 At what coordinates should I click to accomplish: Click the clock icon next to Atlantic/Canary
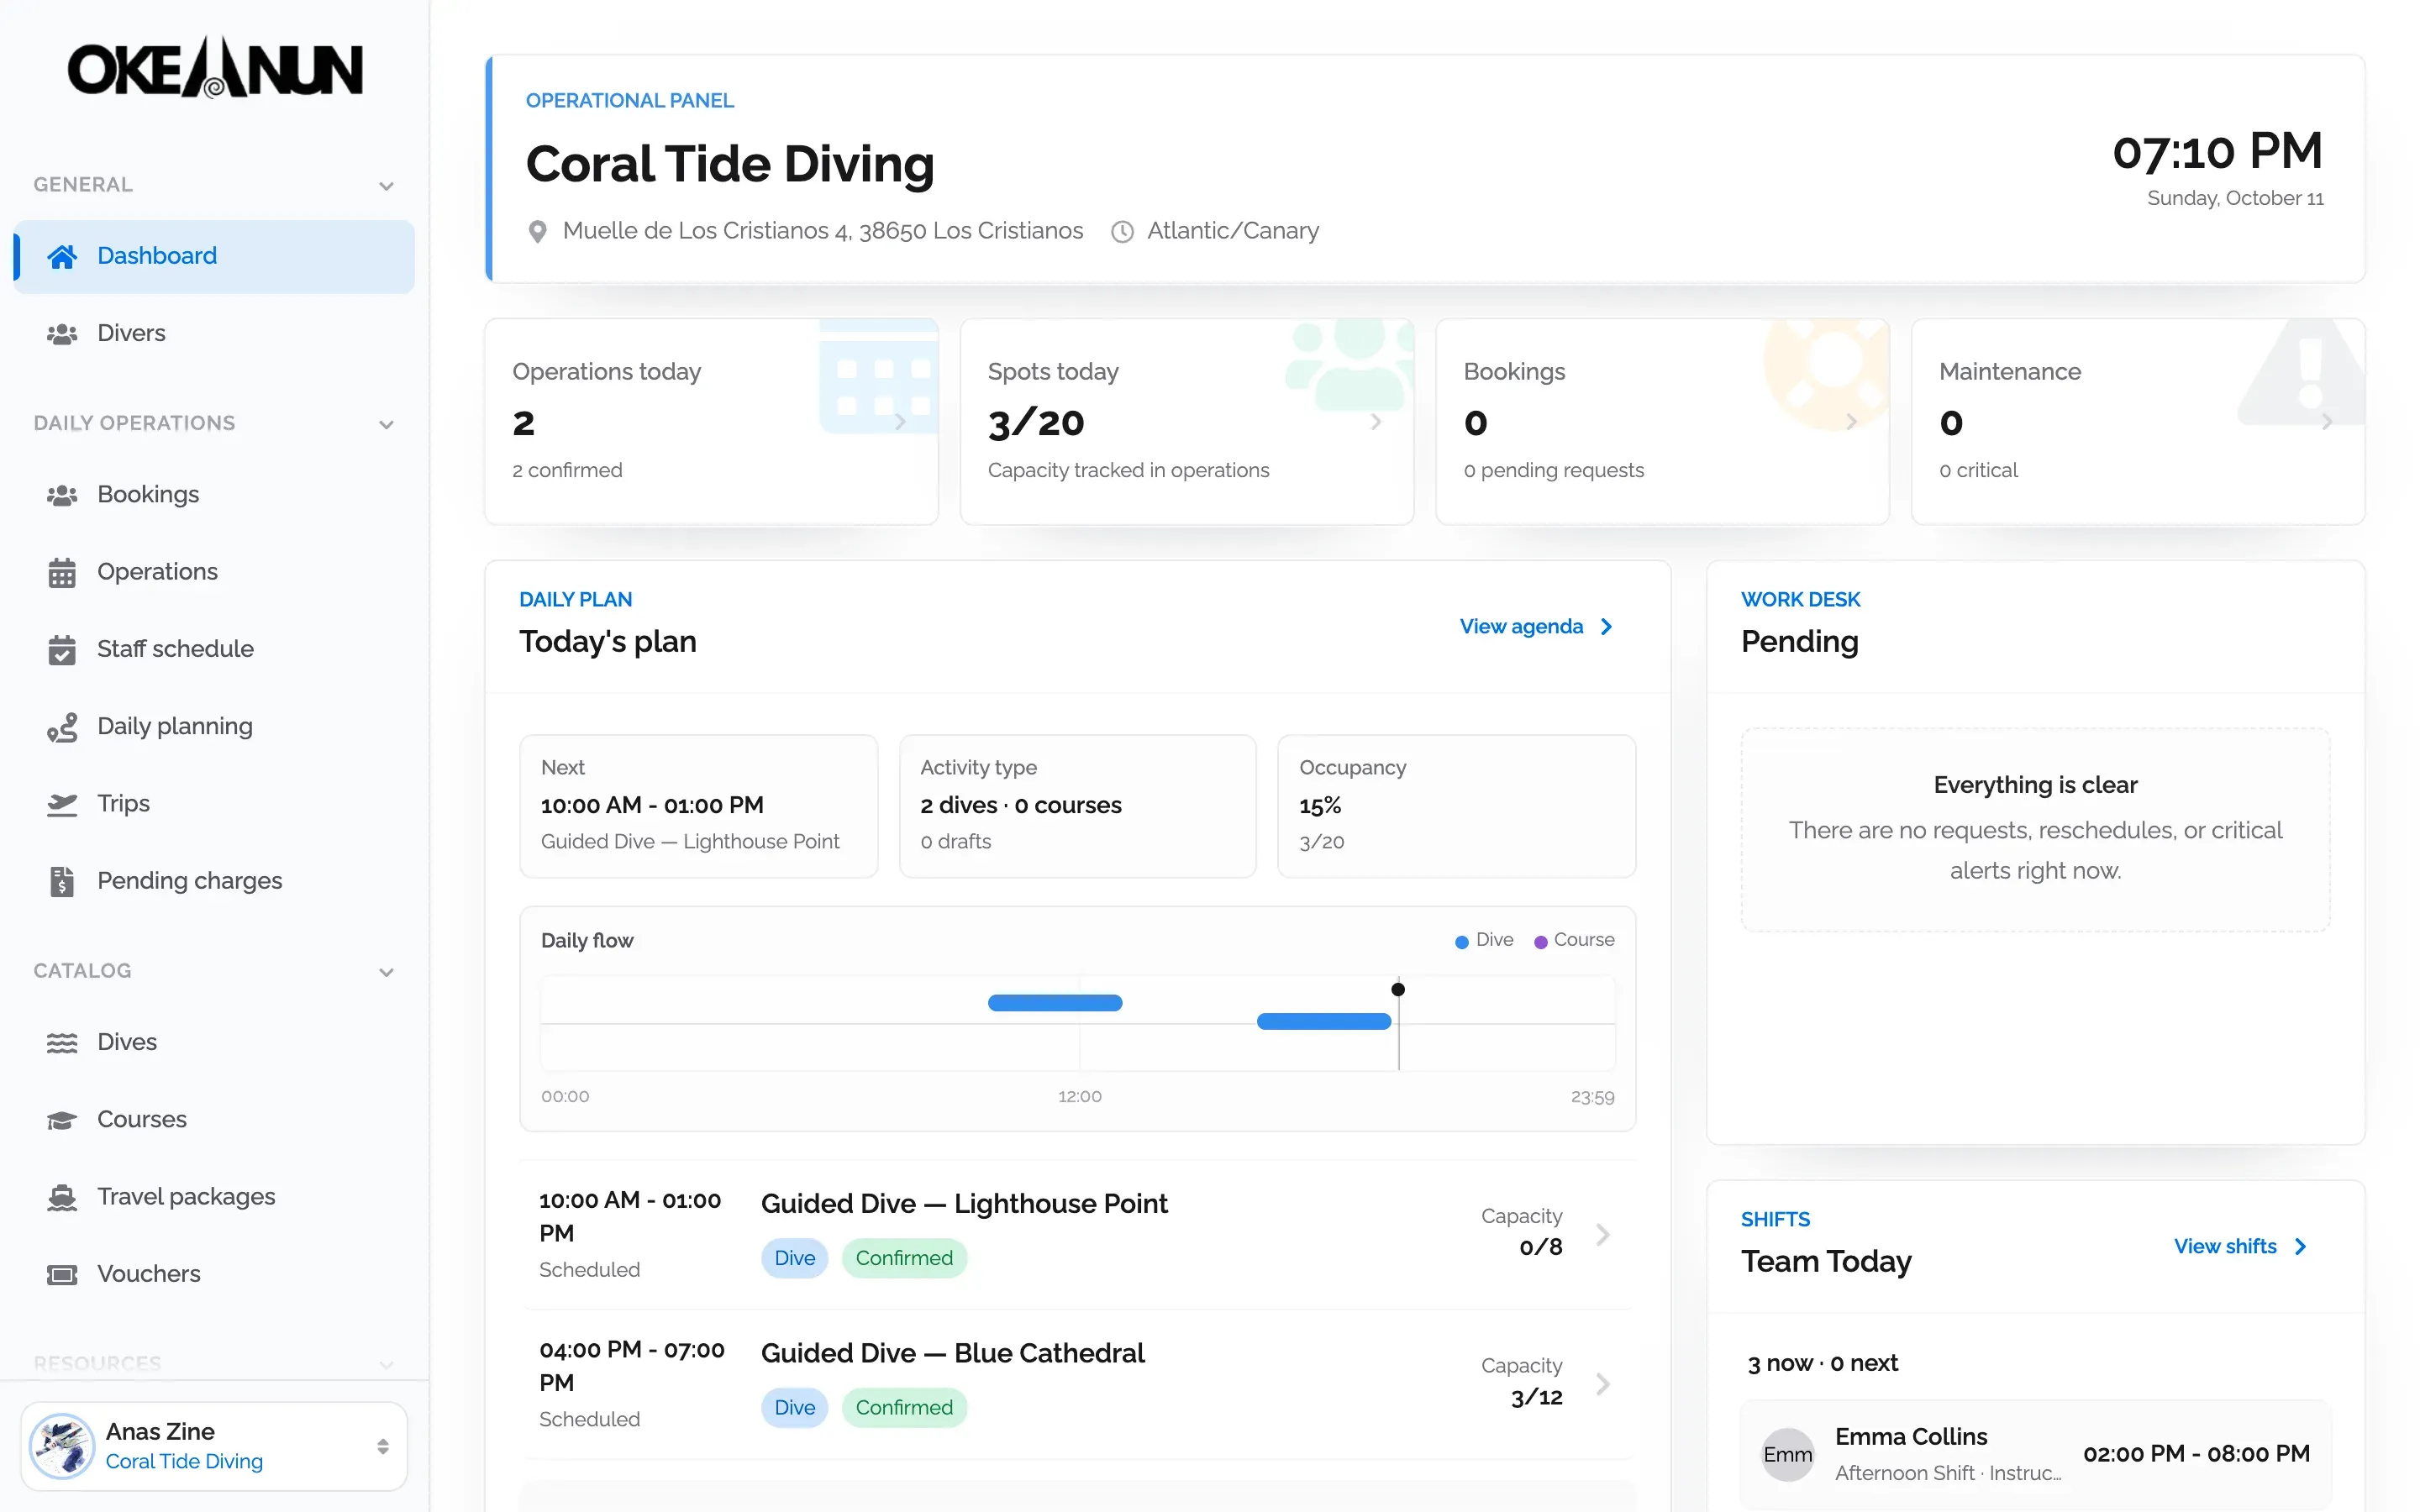pyautogui.click(x=1122, y=231)
